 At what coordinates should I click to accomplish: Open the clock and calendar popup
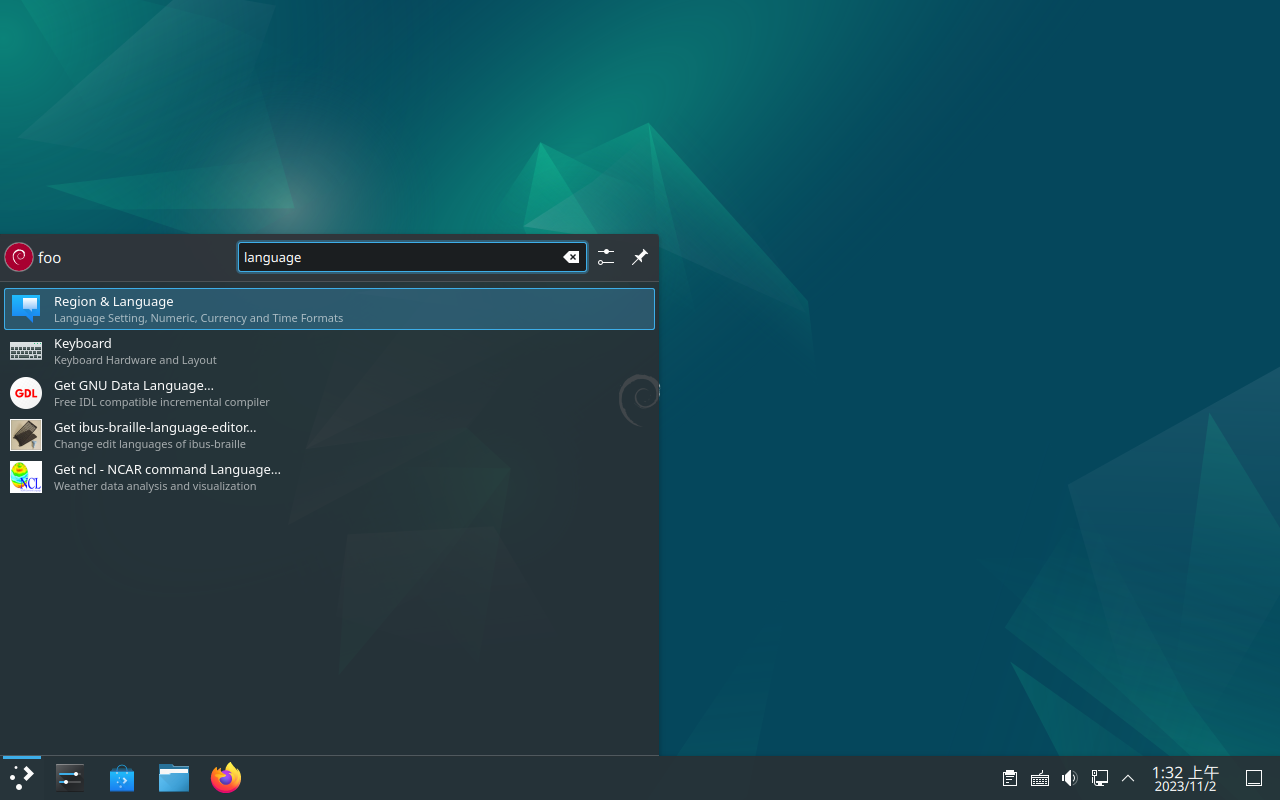[1185, 778]
